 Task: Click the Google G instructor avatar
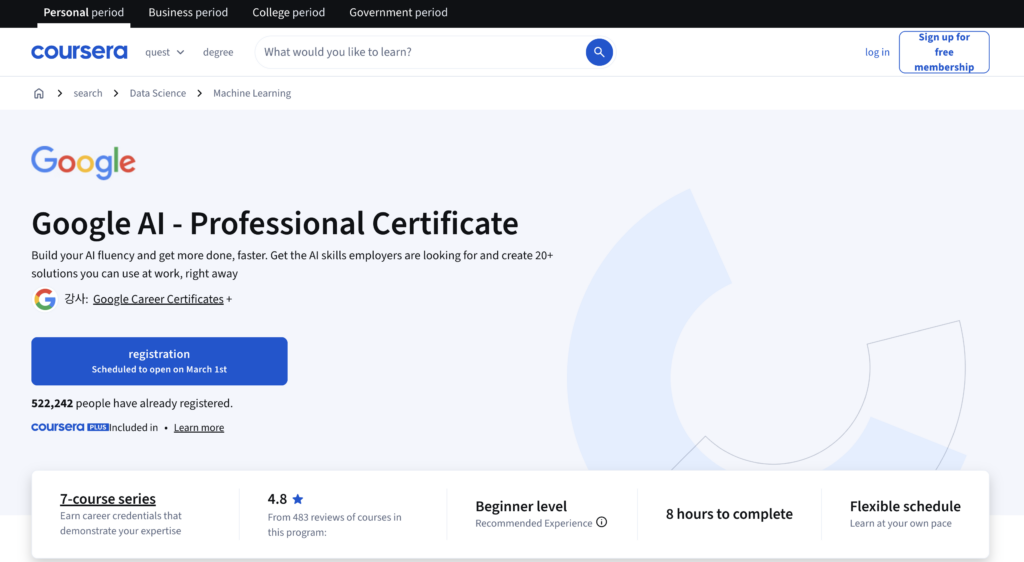click(x=45, y=299)
